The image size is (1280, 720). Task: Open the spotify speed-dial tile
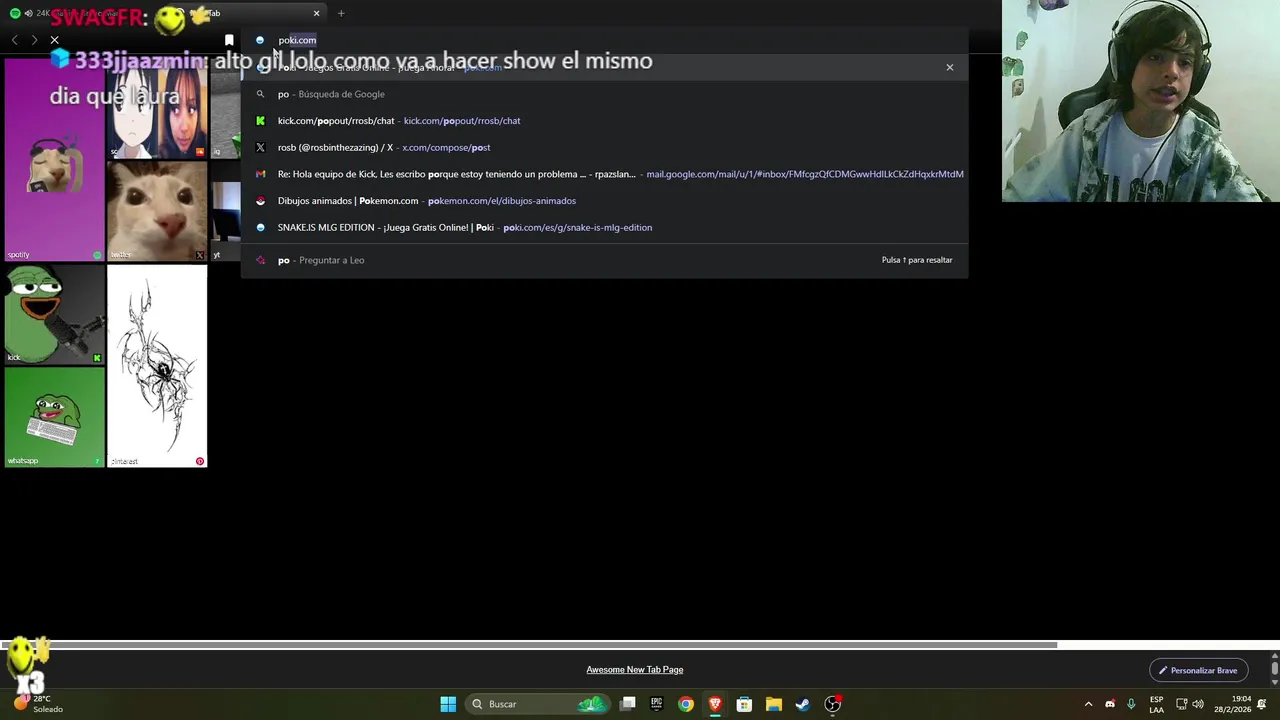click(x=54, y=160)
